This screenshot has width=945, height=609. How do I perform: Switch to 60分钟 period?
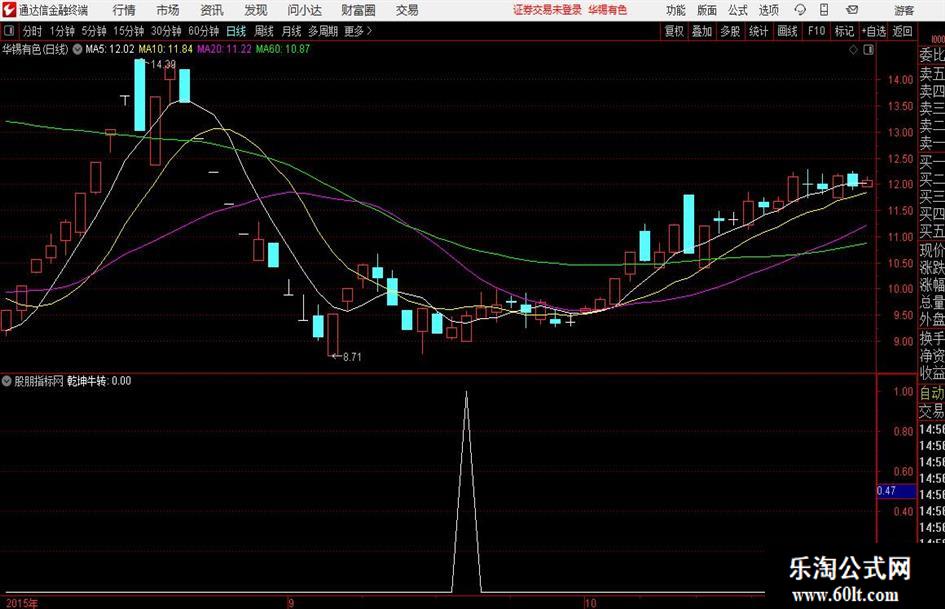click(x=203, y=31)
